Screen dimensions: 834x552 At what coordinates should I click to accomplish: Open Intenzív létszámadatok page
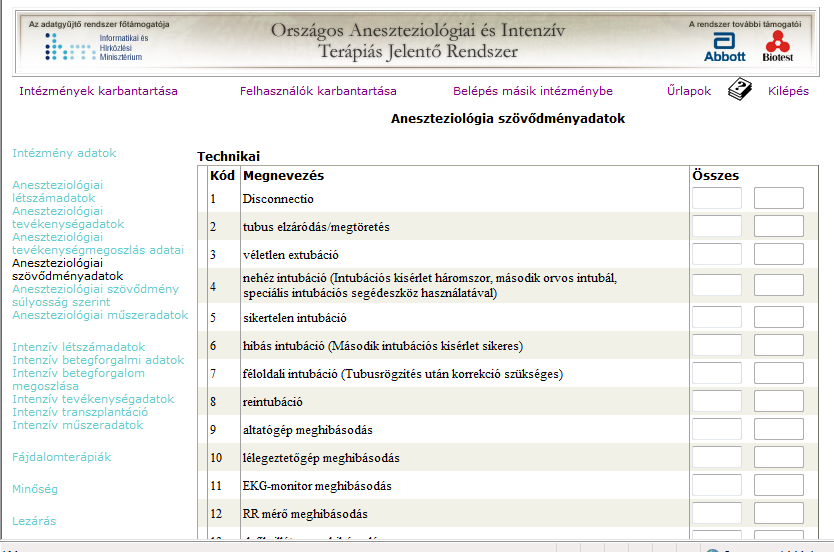pyautogui.click(x=79, y=347)
